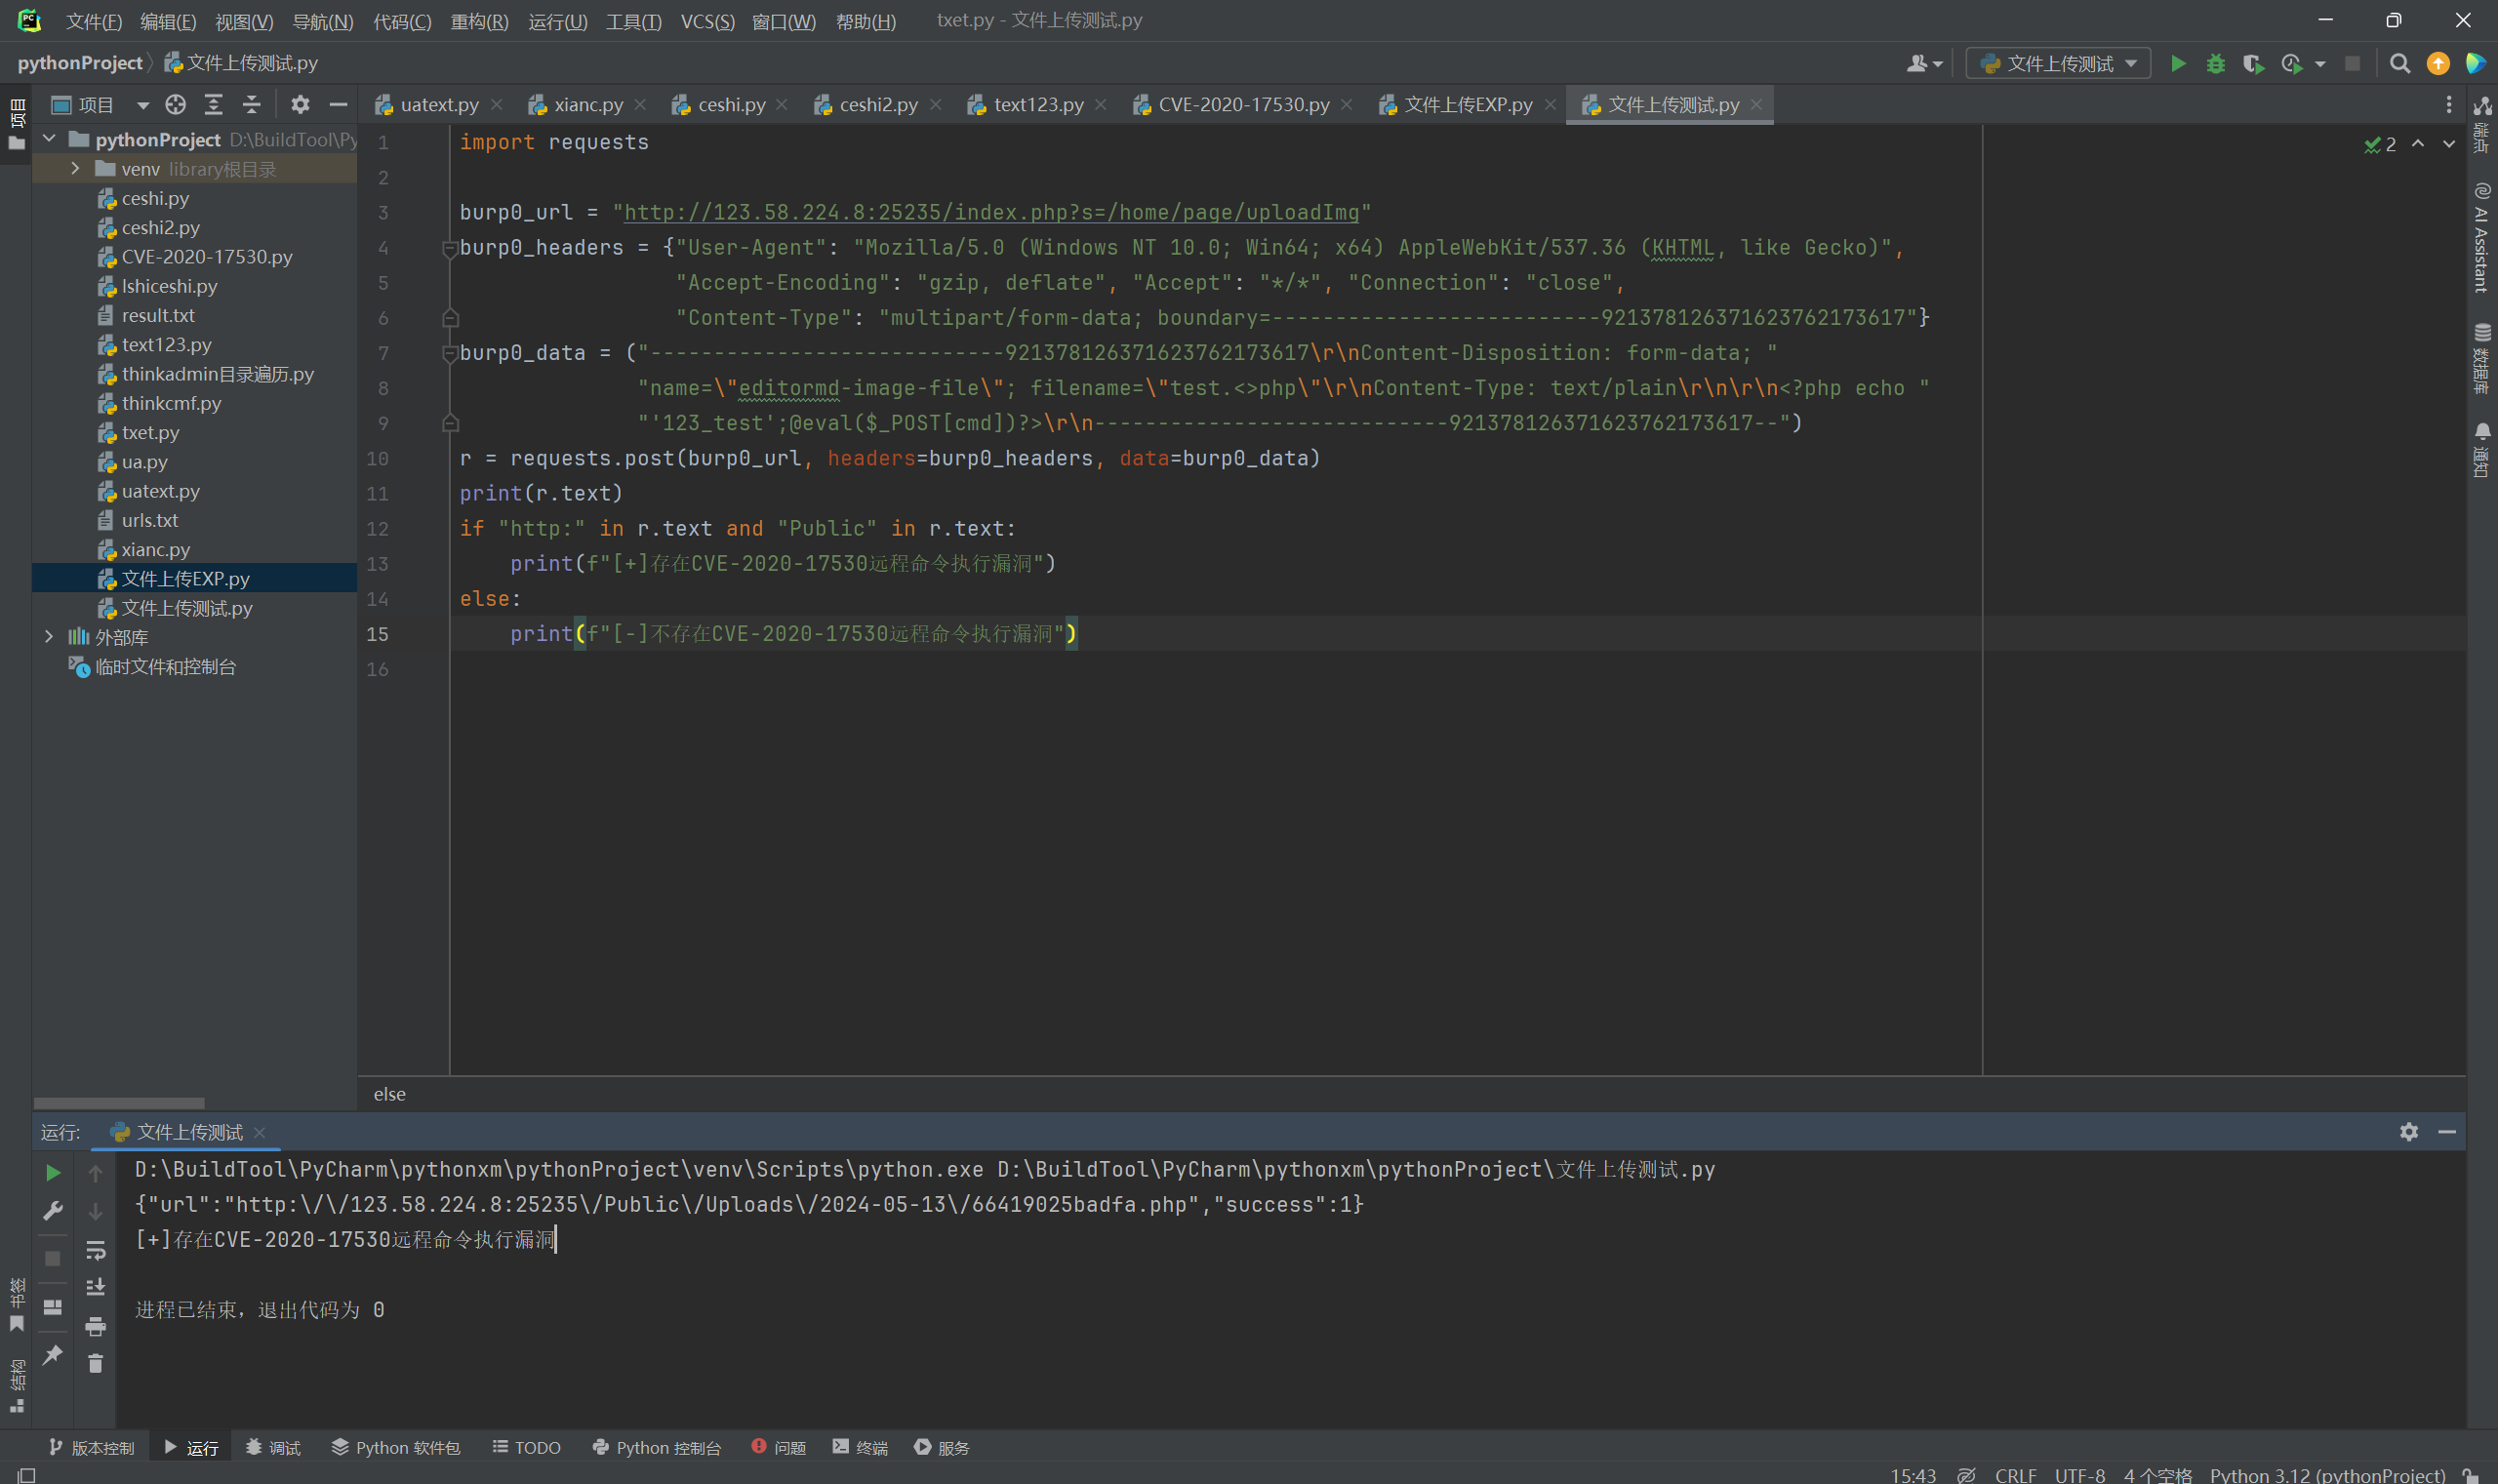
Task: Open 重构(R) refactor menu
Action: tap(479, 21)
